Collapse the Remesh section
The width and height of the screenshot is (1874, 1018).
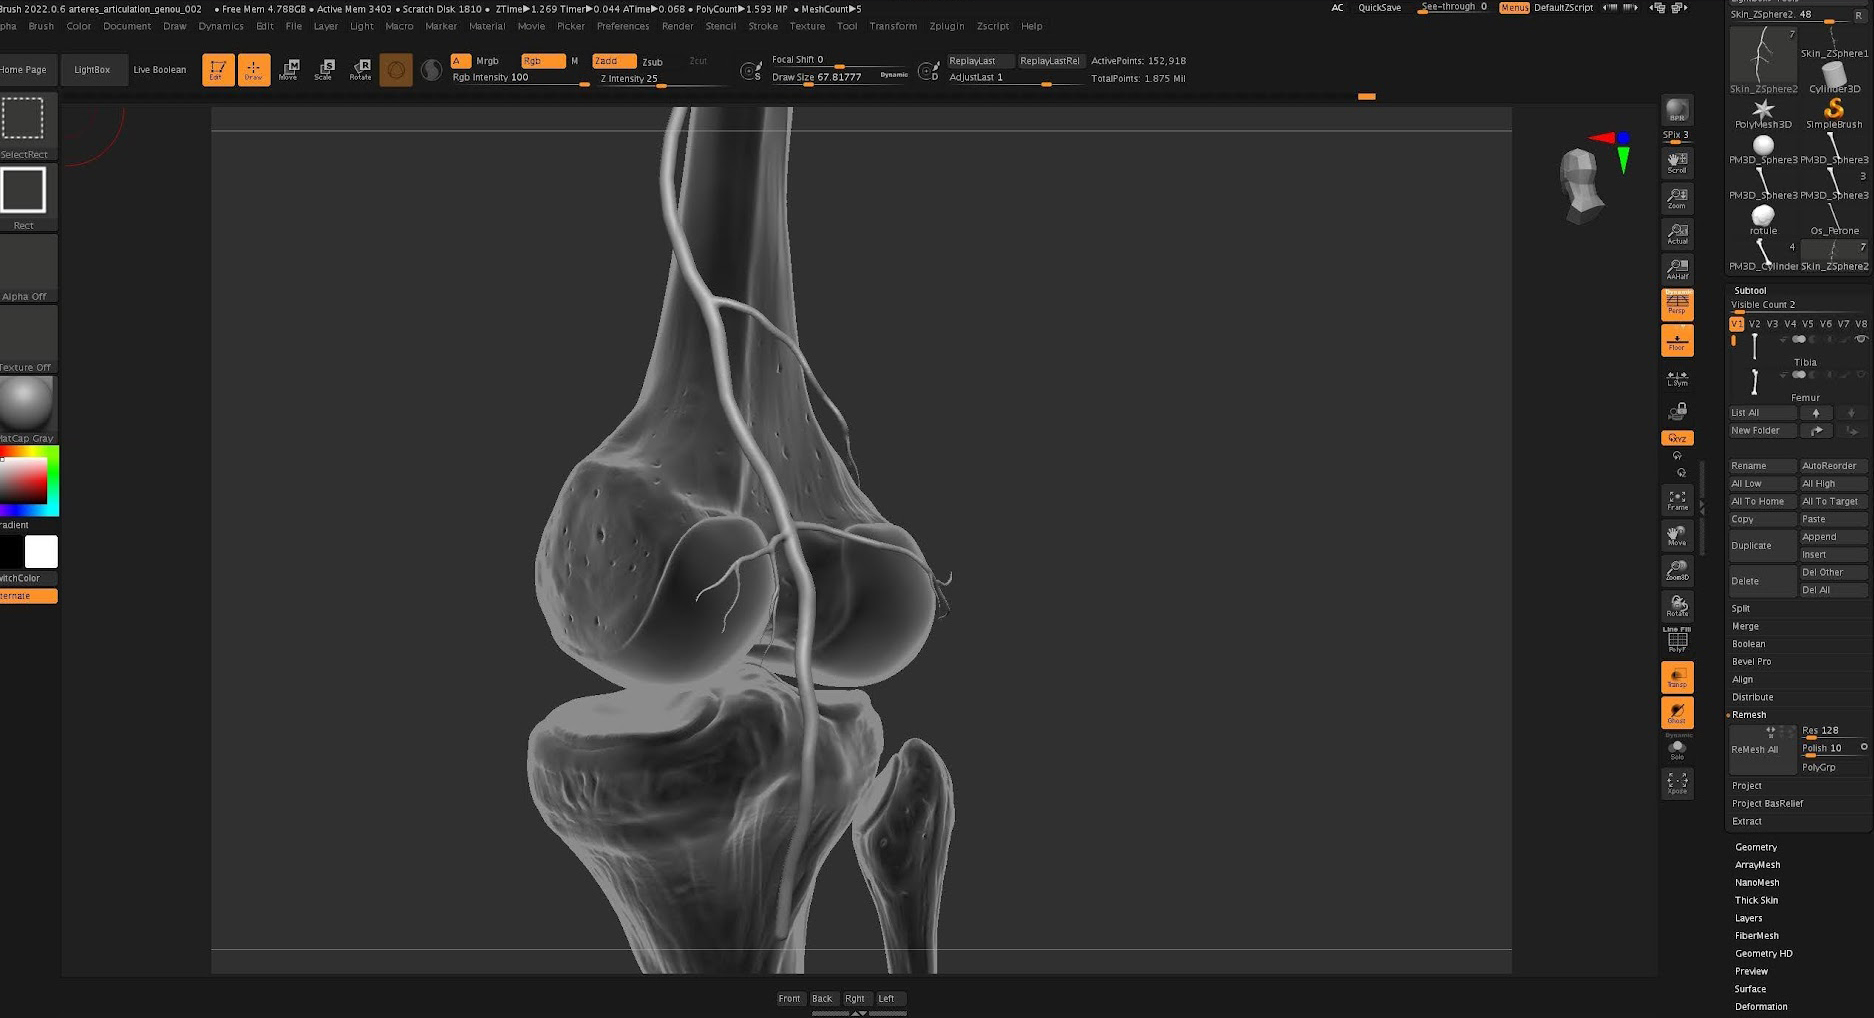coord(1749,714)
